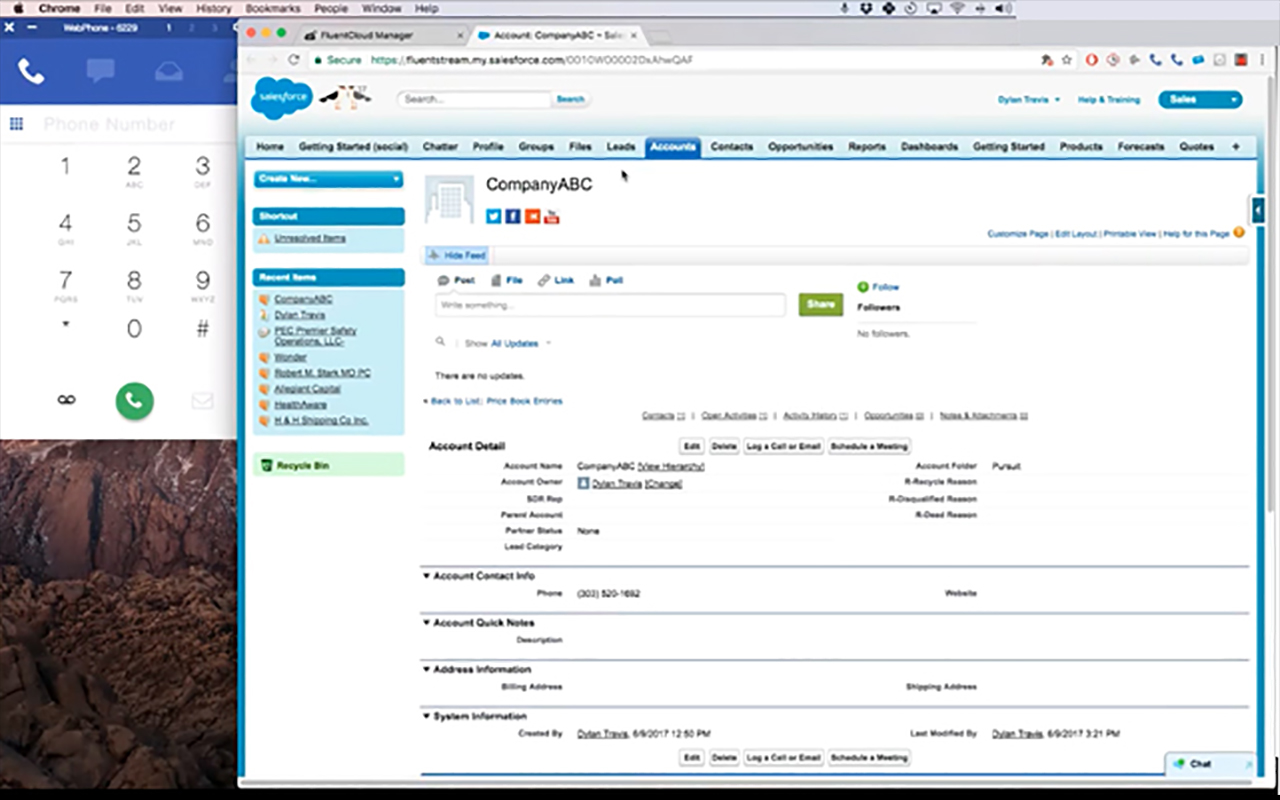Open the Chatter tab

tap(440, 146)
